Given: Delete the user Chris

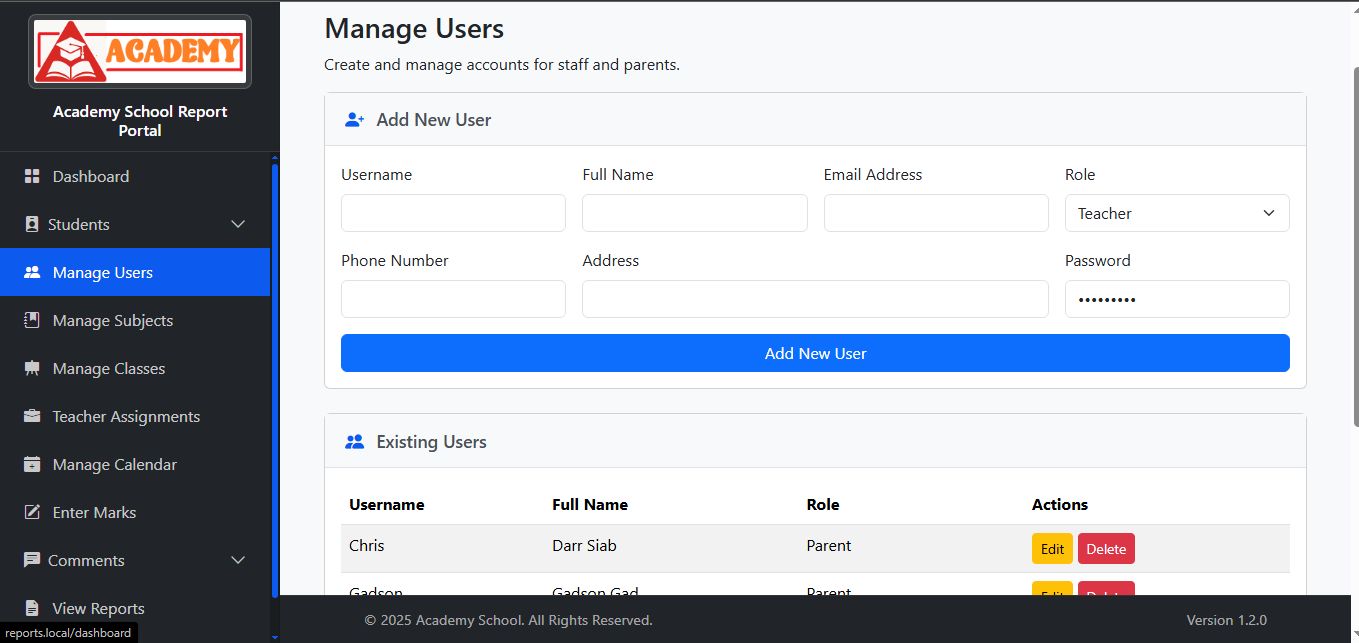Looking at the screenshot, I should tap(1105, 549).
